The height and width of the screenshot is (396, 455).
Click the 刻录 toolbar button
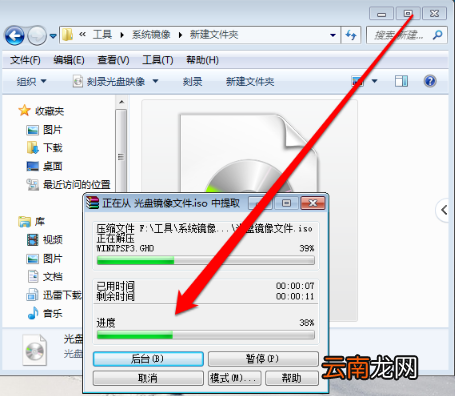coord(192,81)
